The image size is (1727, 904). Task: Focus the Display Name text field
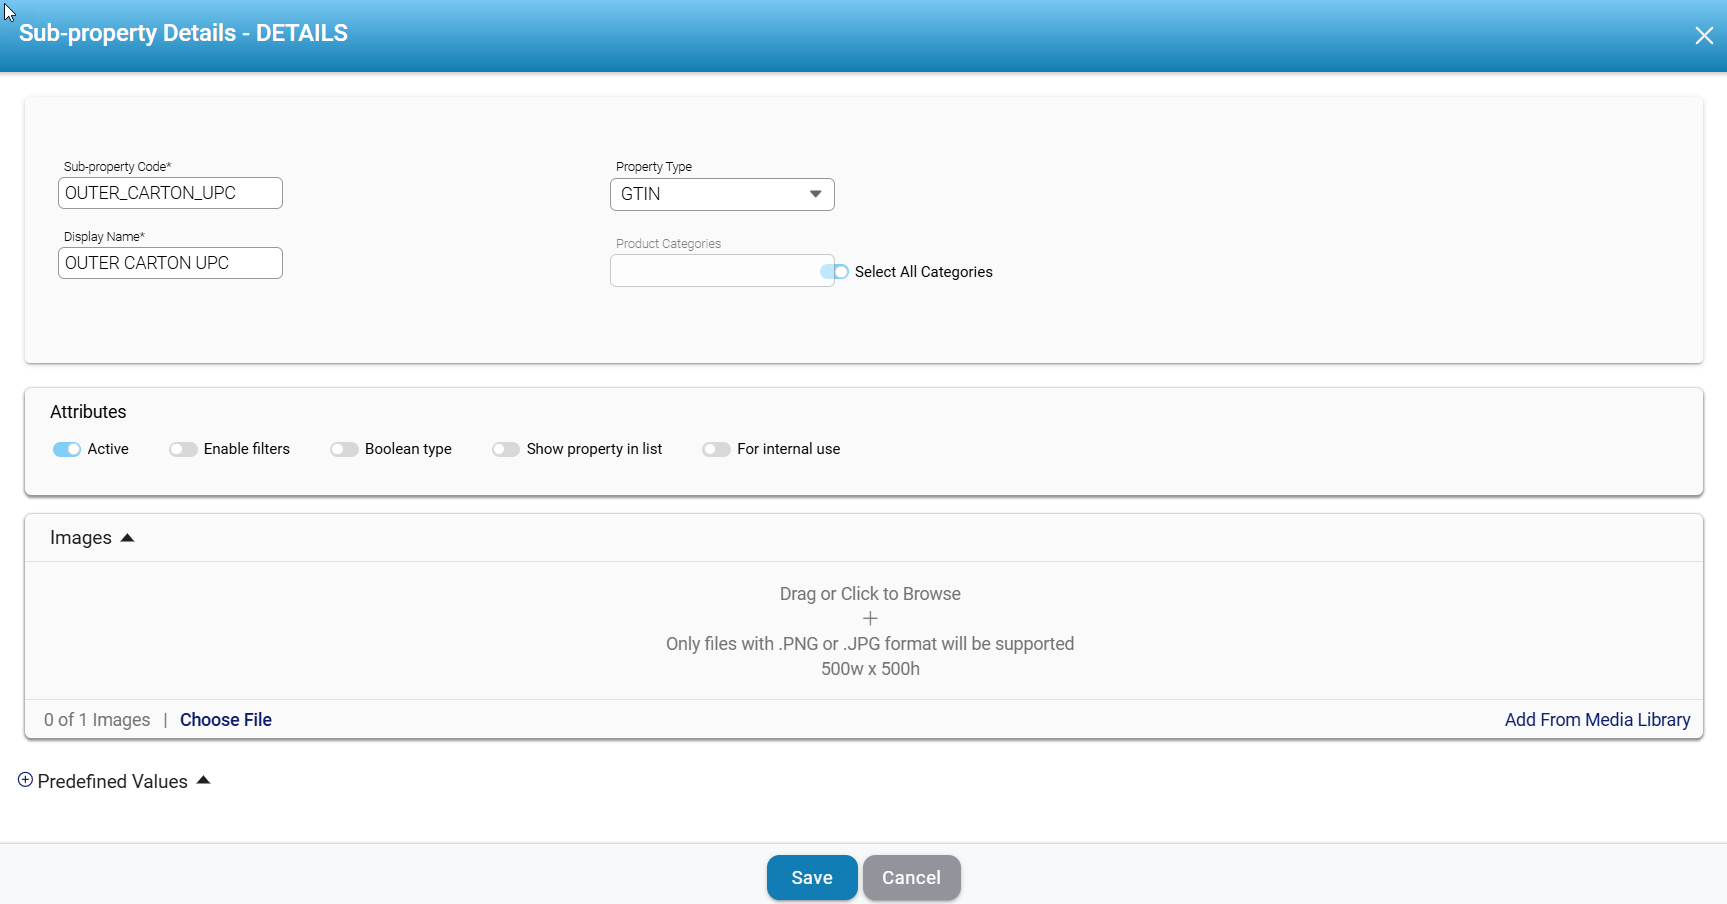(170, 263)
